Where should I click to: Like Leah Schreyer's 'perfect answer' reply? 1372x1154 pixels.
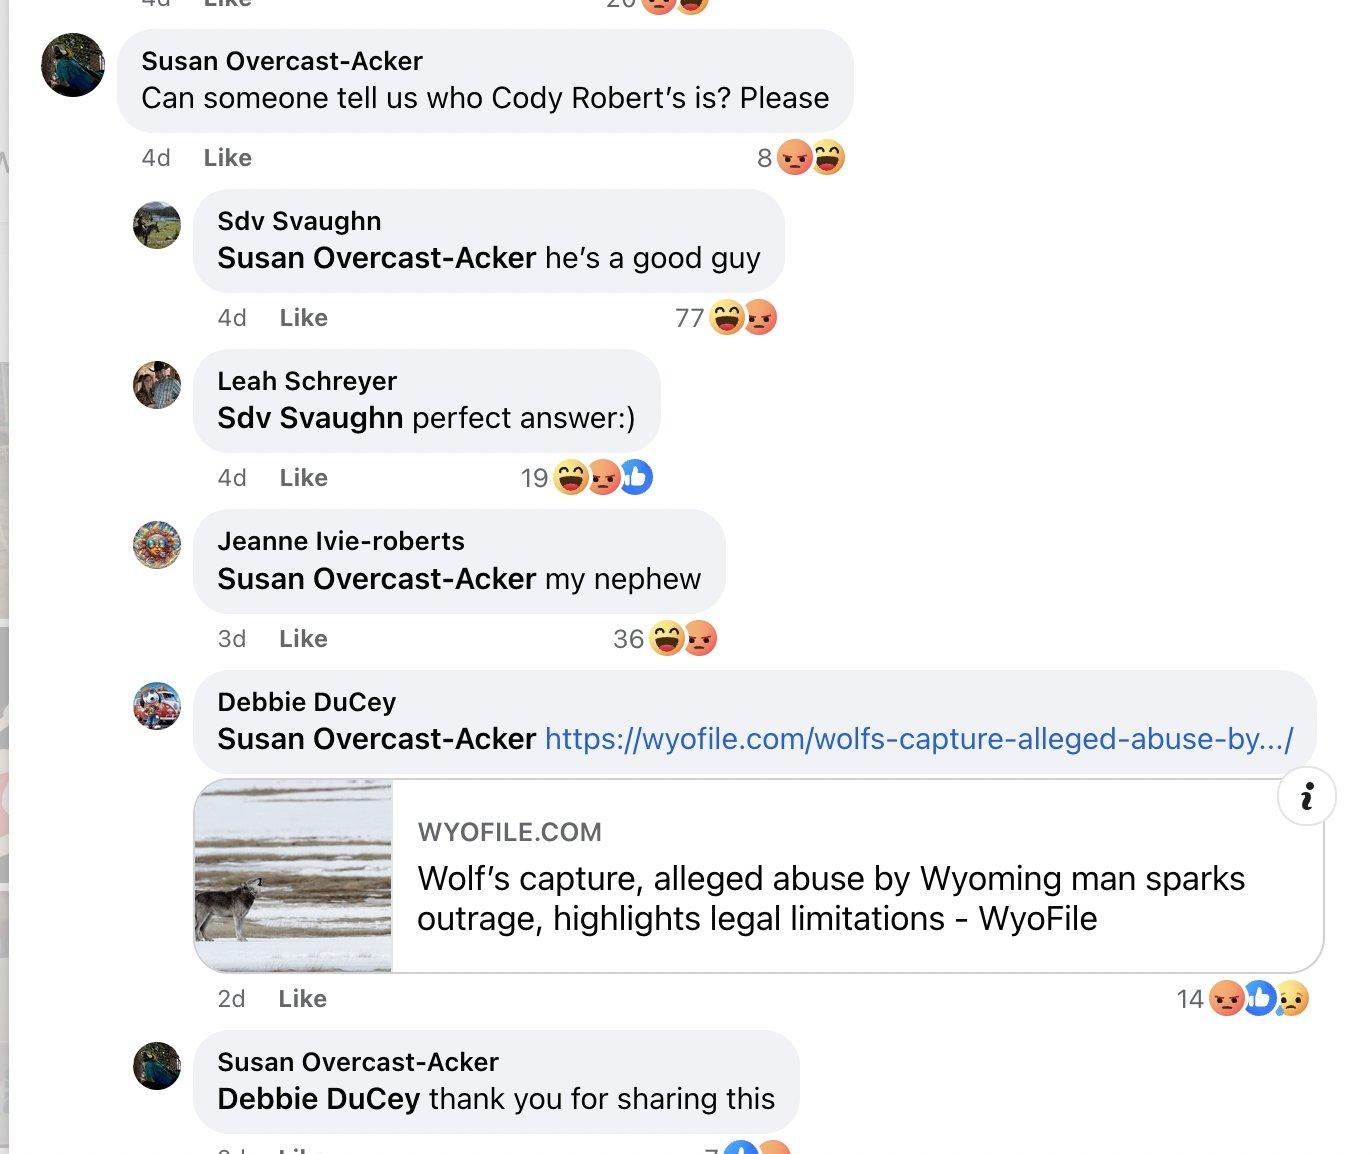pyautogui.click(x=303, y=478)
